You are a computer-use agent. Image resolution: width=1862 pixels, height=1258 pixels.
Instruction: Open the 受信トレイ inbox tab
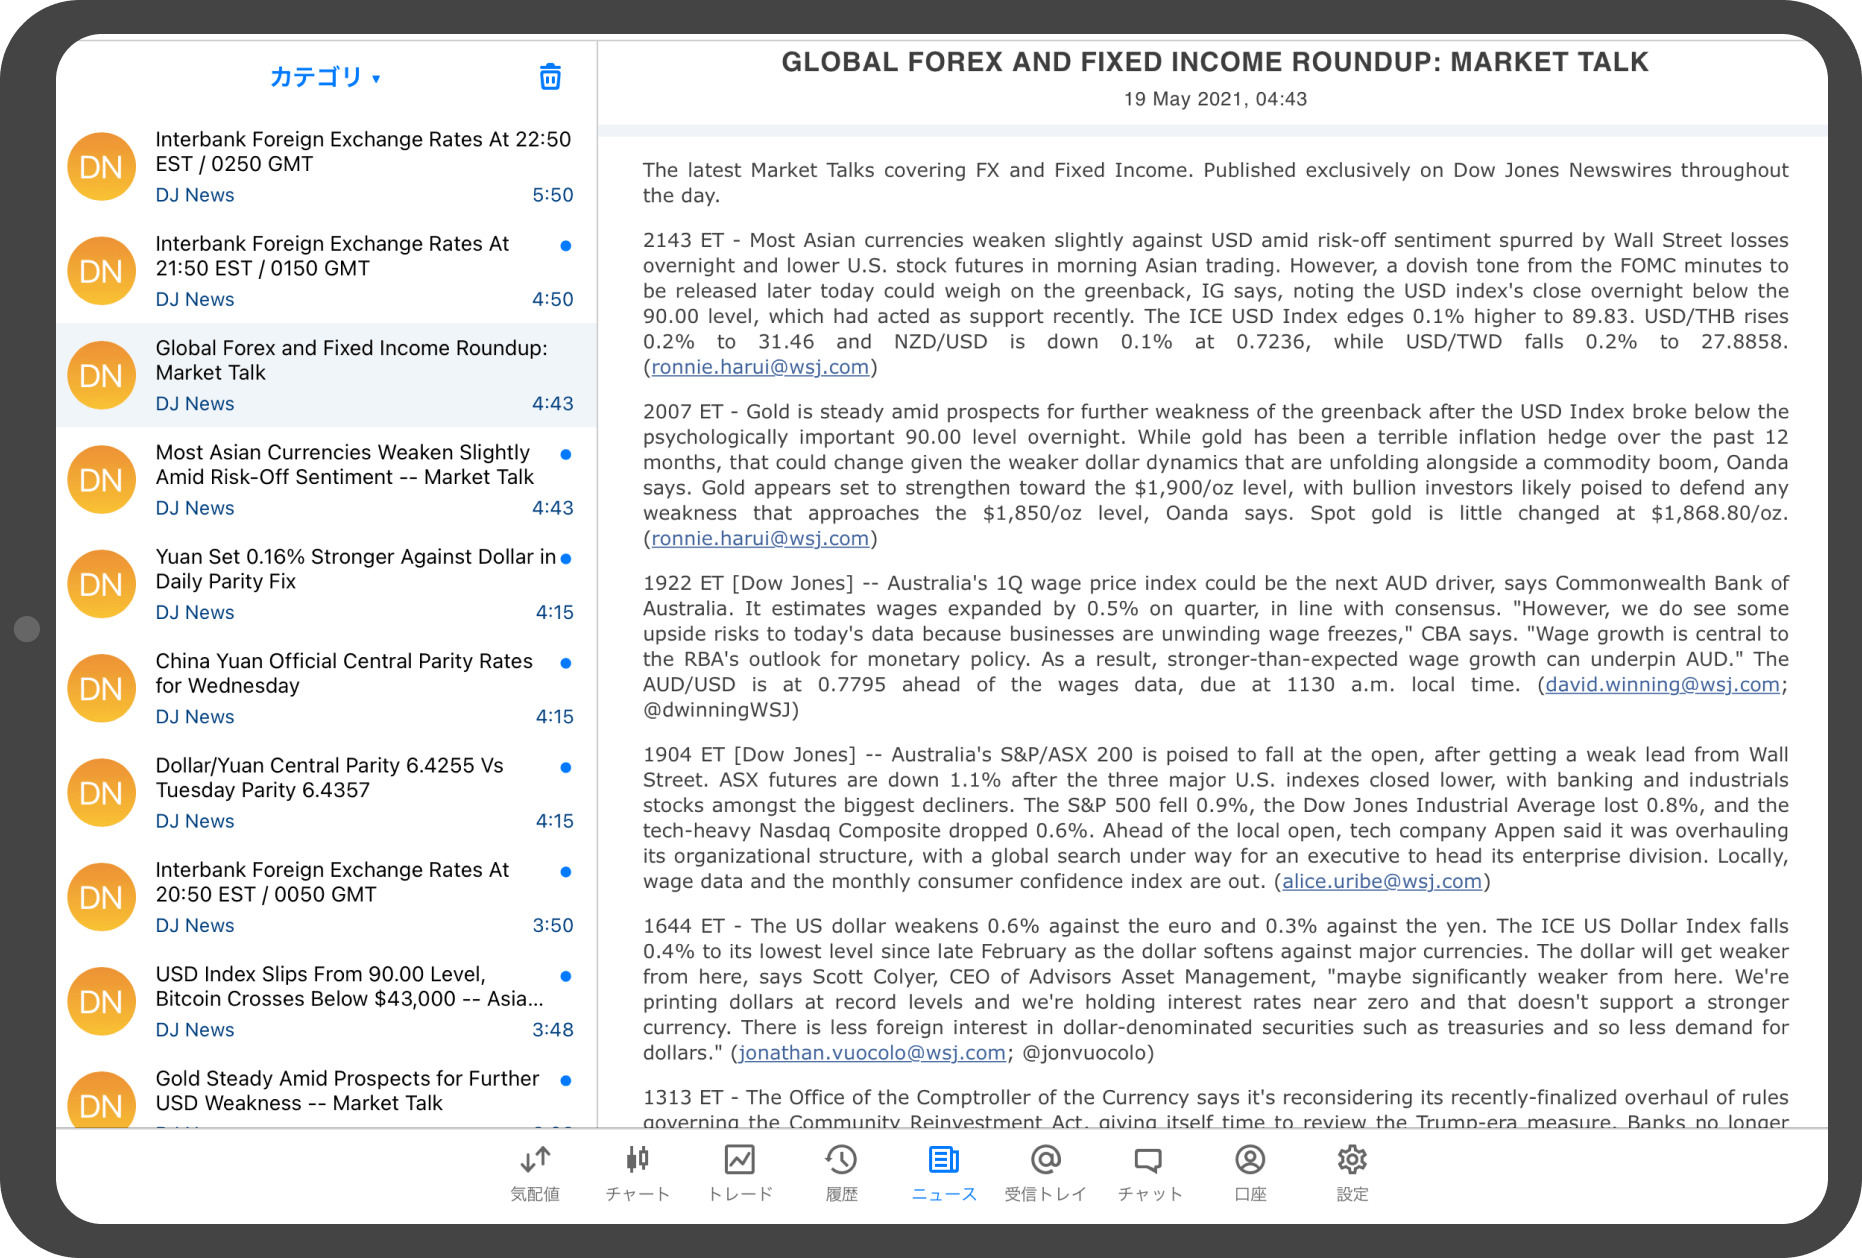click(x=1045, y=1172)
